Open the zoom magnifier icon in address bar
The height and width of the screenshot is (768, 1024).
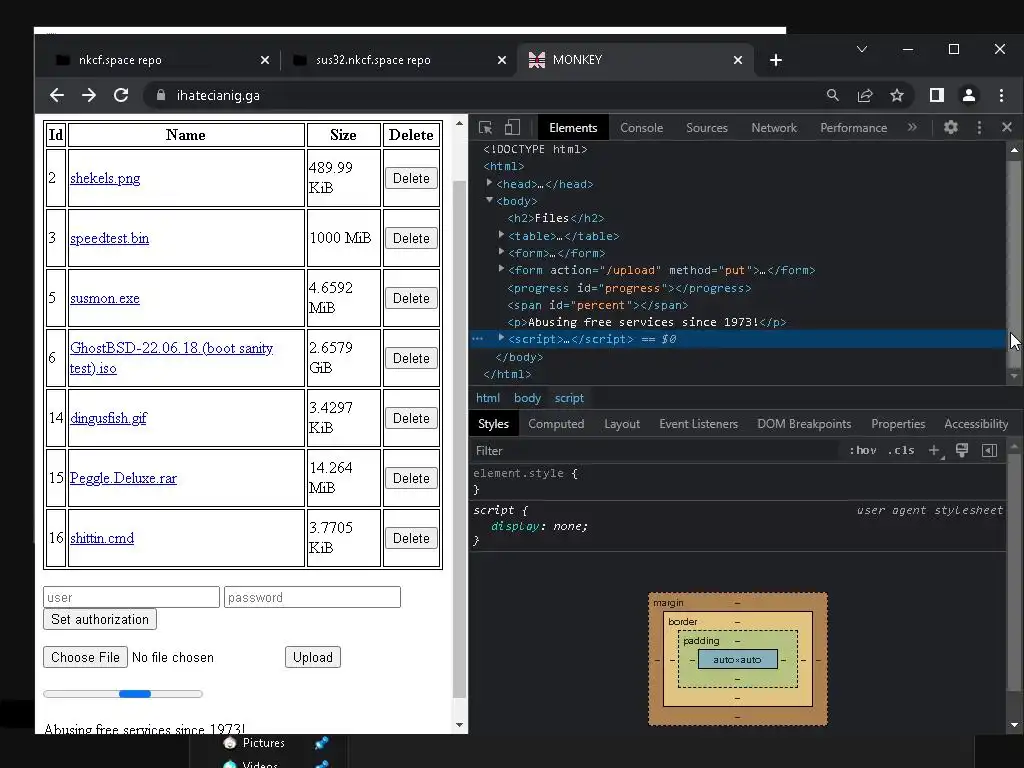[833, 95]
